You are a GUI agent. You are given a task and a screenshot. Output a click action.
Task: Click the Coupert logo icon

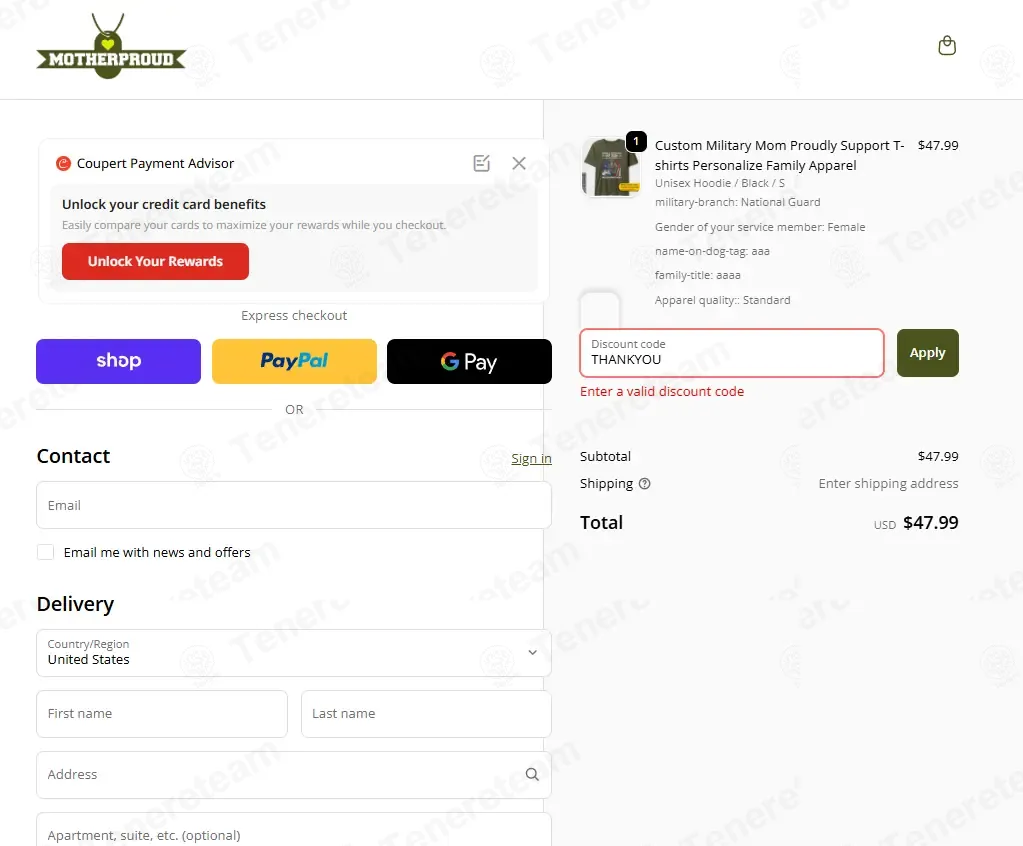(x=63, y=163)
